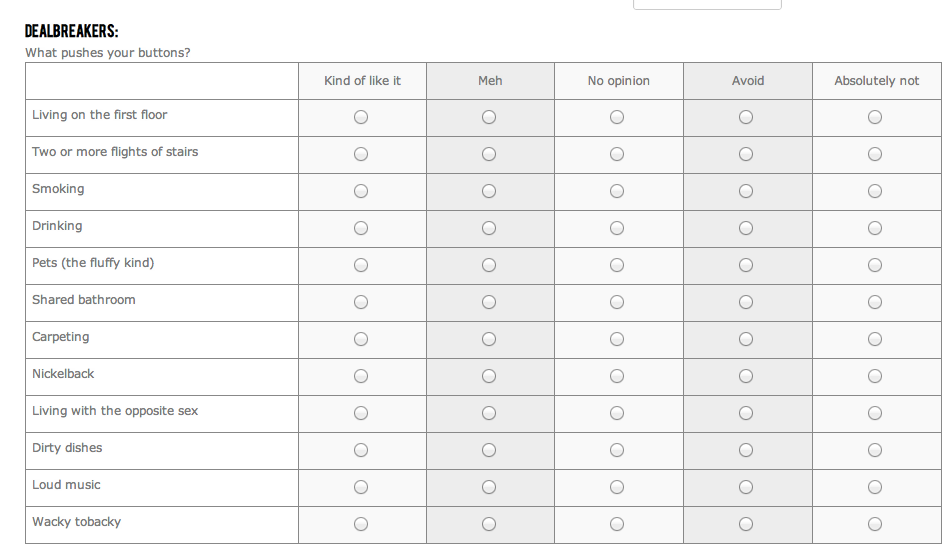Choose "Absolutely not" for Nickelback

pyautogui.click(x=875, y=376)
